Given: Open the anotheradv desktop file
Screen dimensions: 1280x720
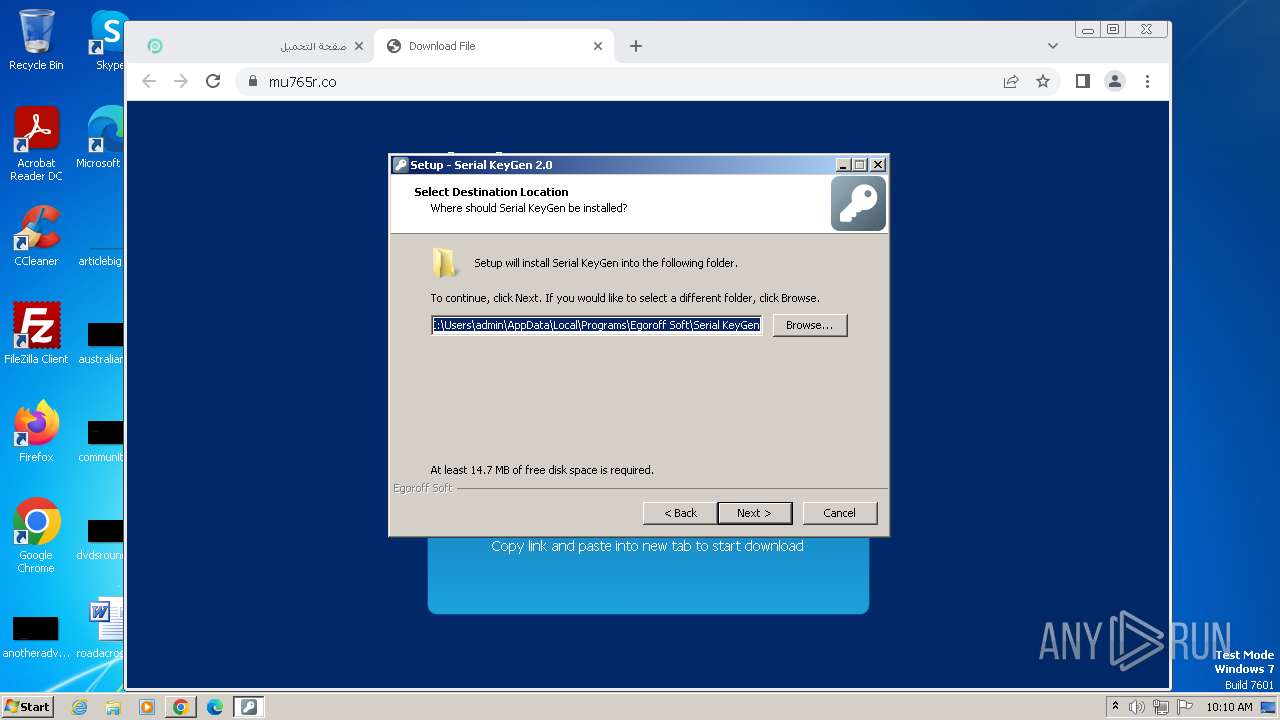Looking at the screenshot, I should [36, 636].
